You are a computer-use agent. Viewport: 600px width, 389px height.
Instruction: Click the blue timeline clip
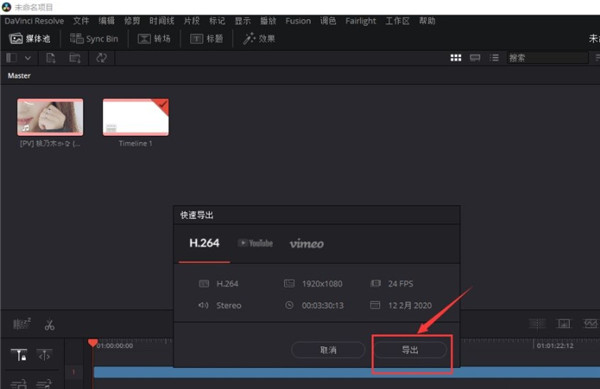(346, 372)
